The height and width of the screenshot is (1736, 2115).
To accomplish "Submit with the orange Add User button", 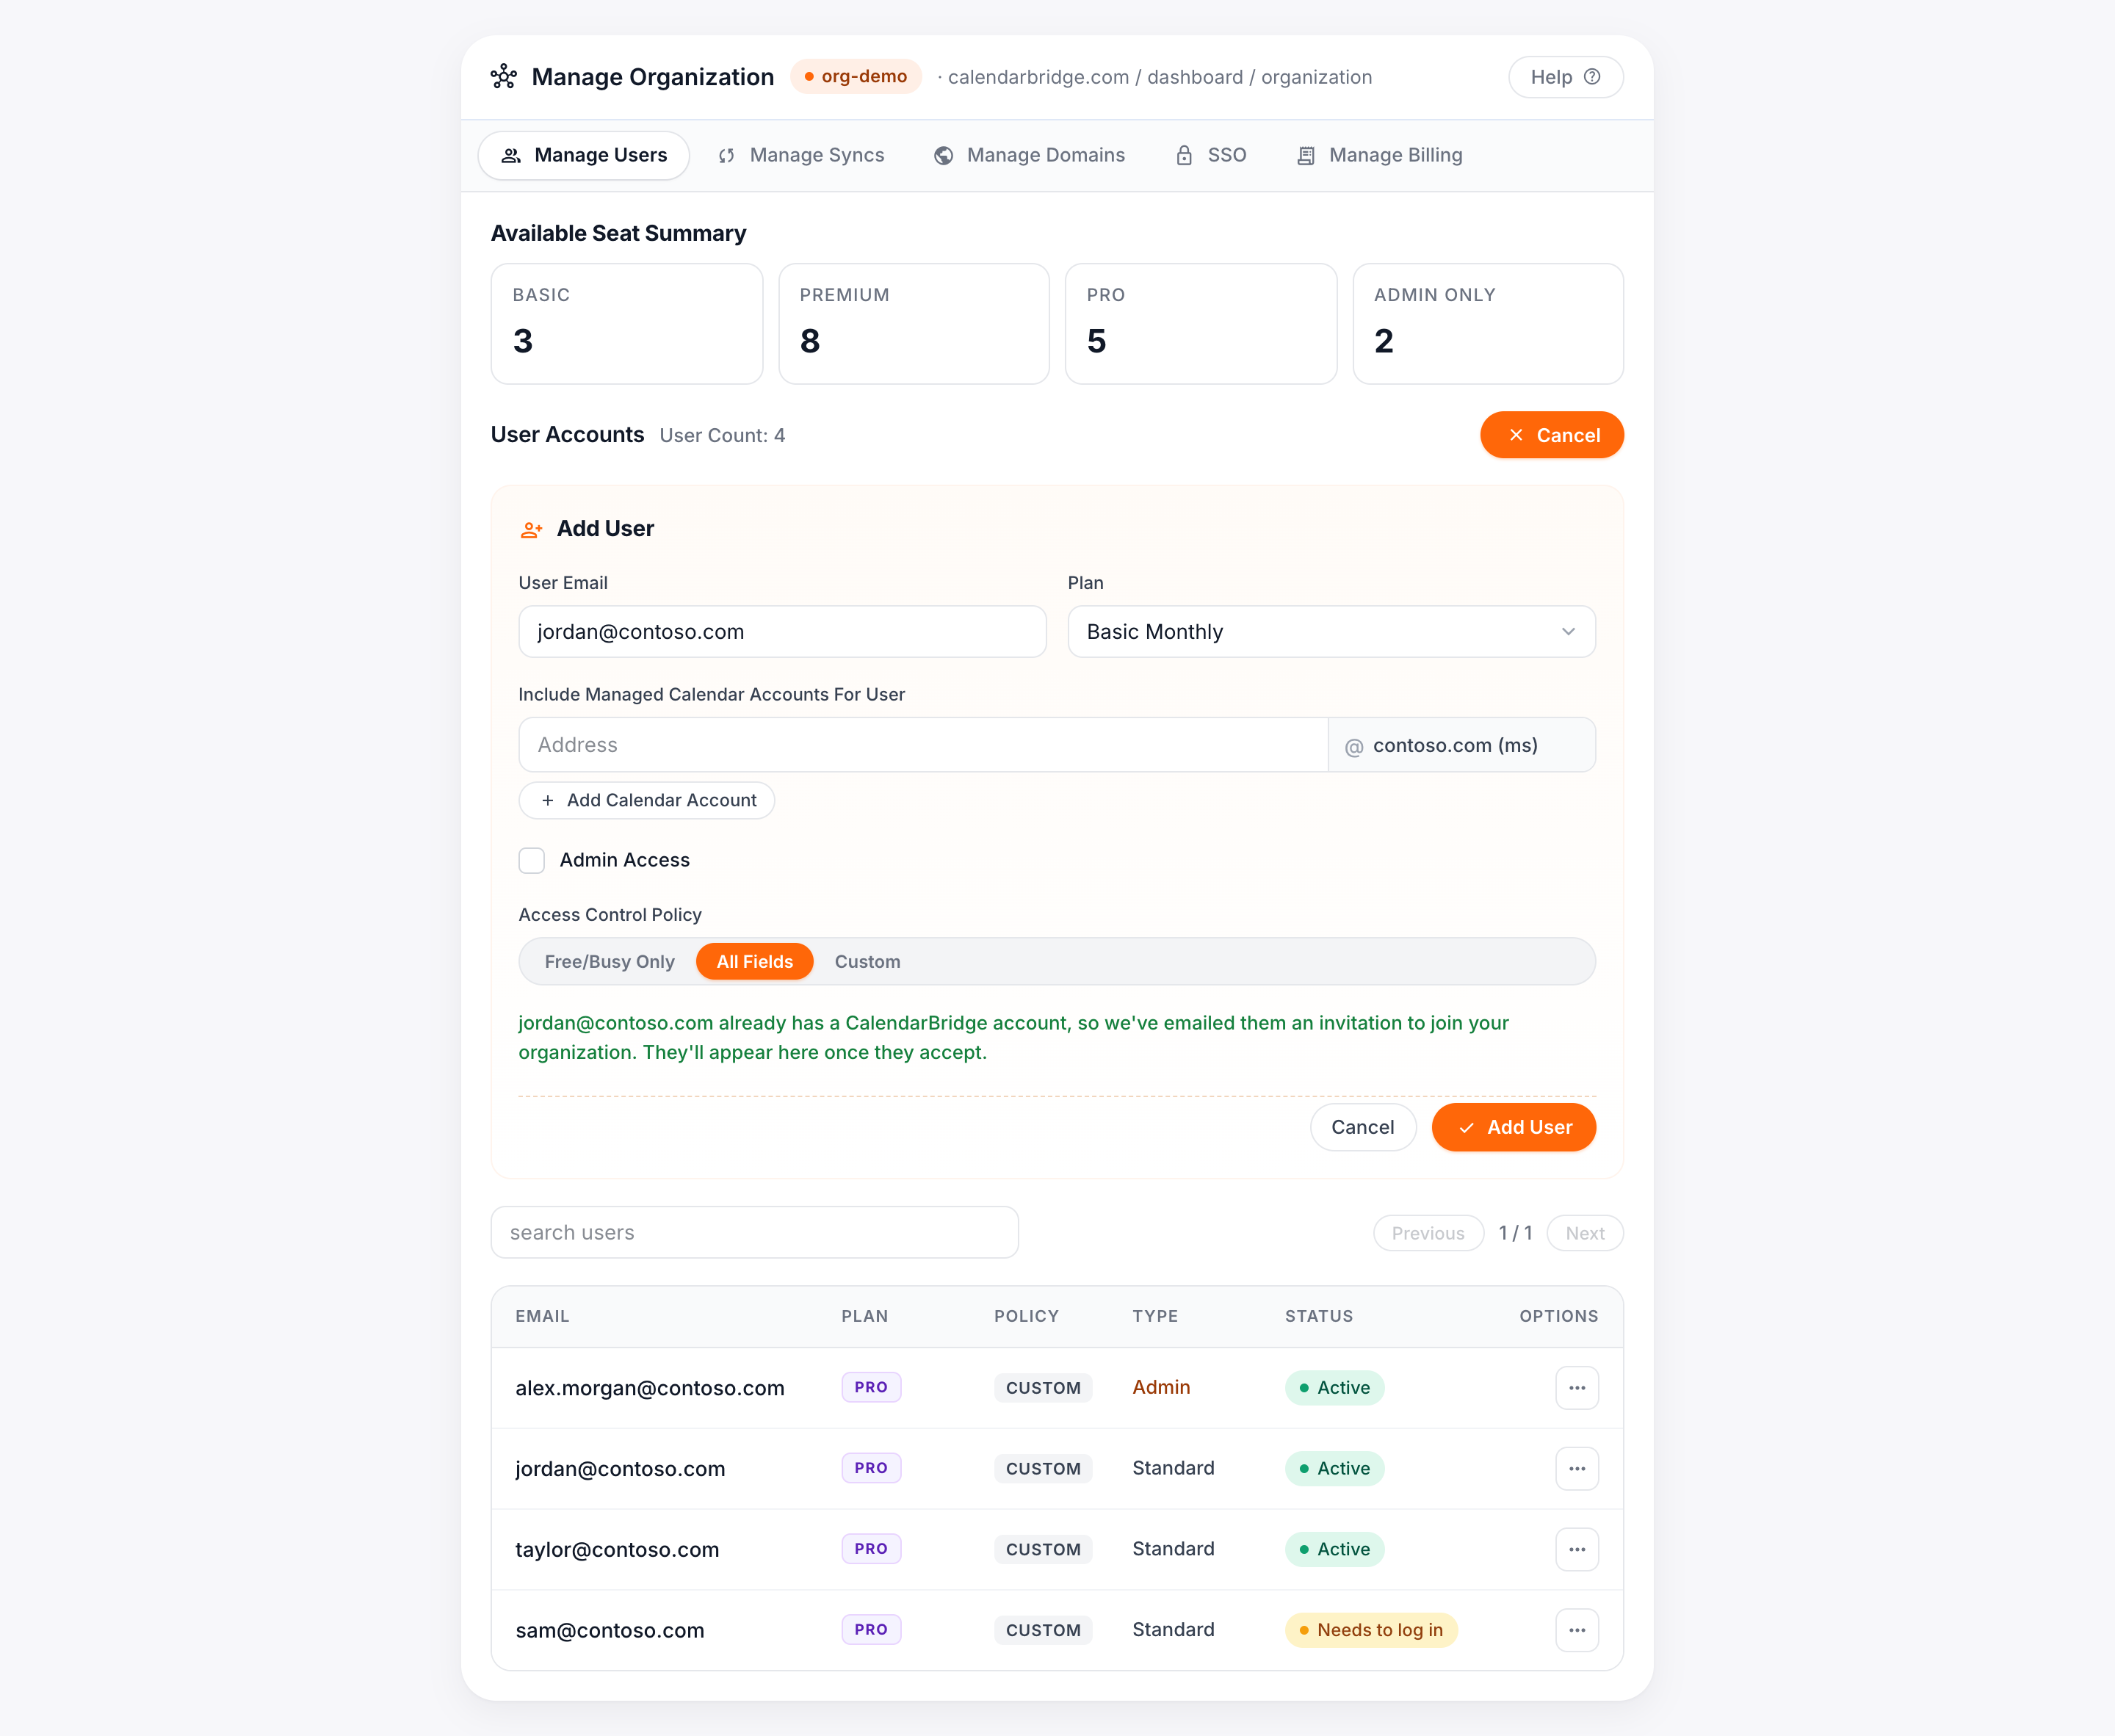I will coord(1514,1128).
